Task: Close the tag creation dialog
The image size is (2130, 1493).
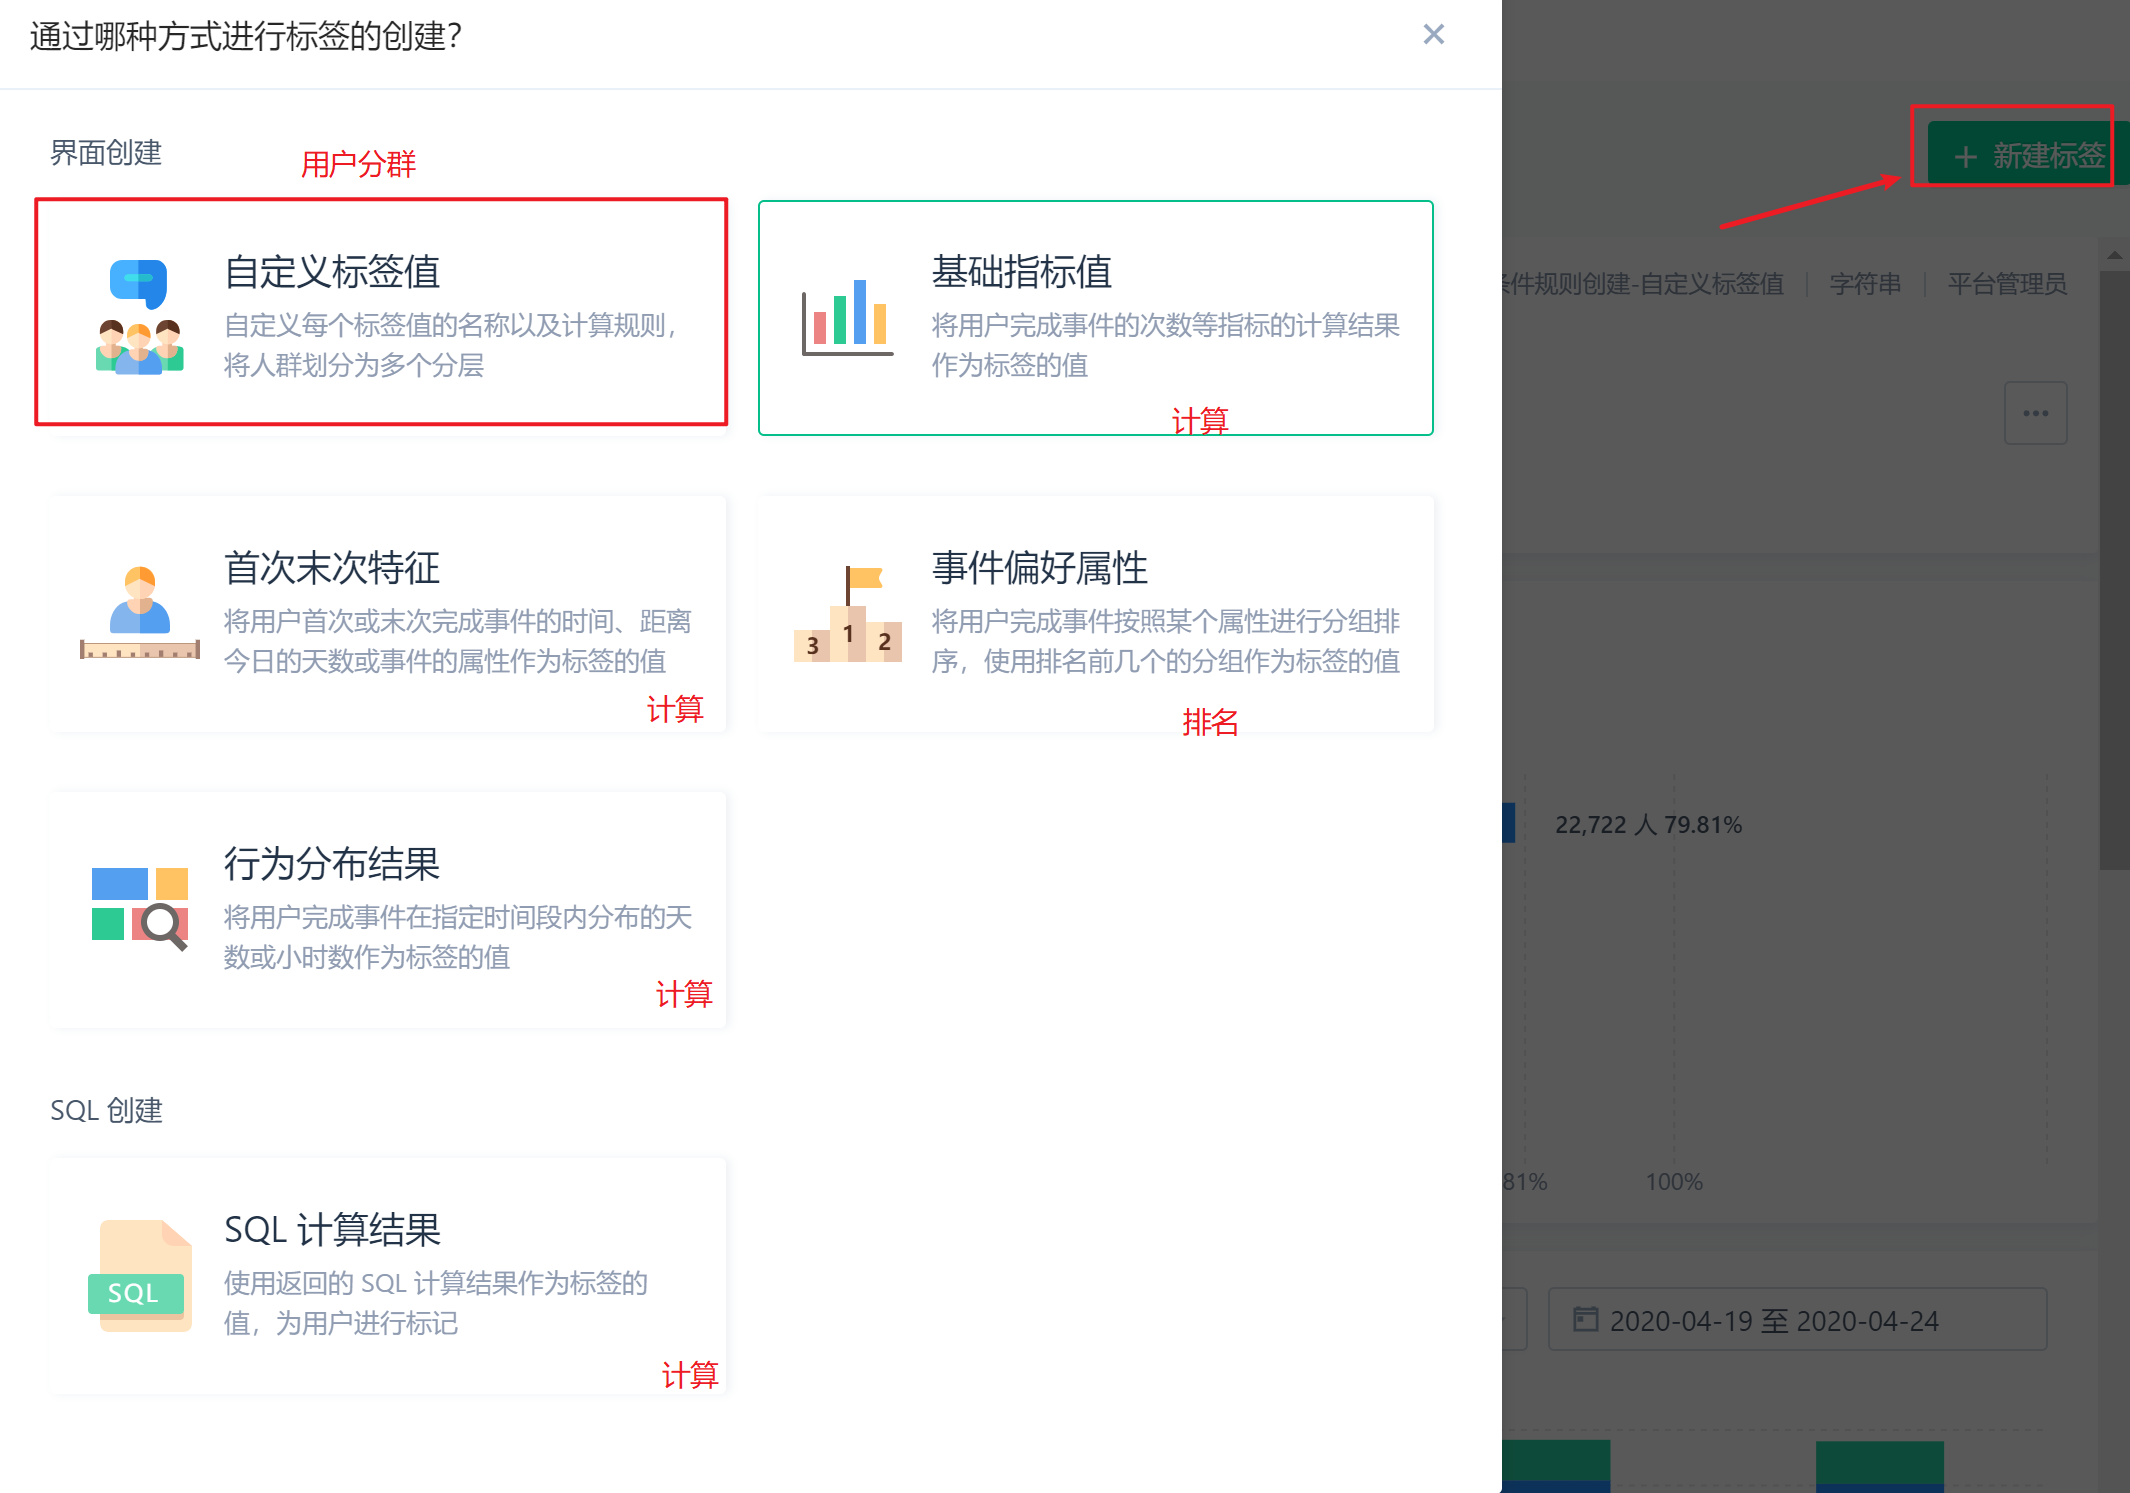Action: (x=1433, y=35)
